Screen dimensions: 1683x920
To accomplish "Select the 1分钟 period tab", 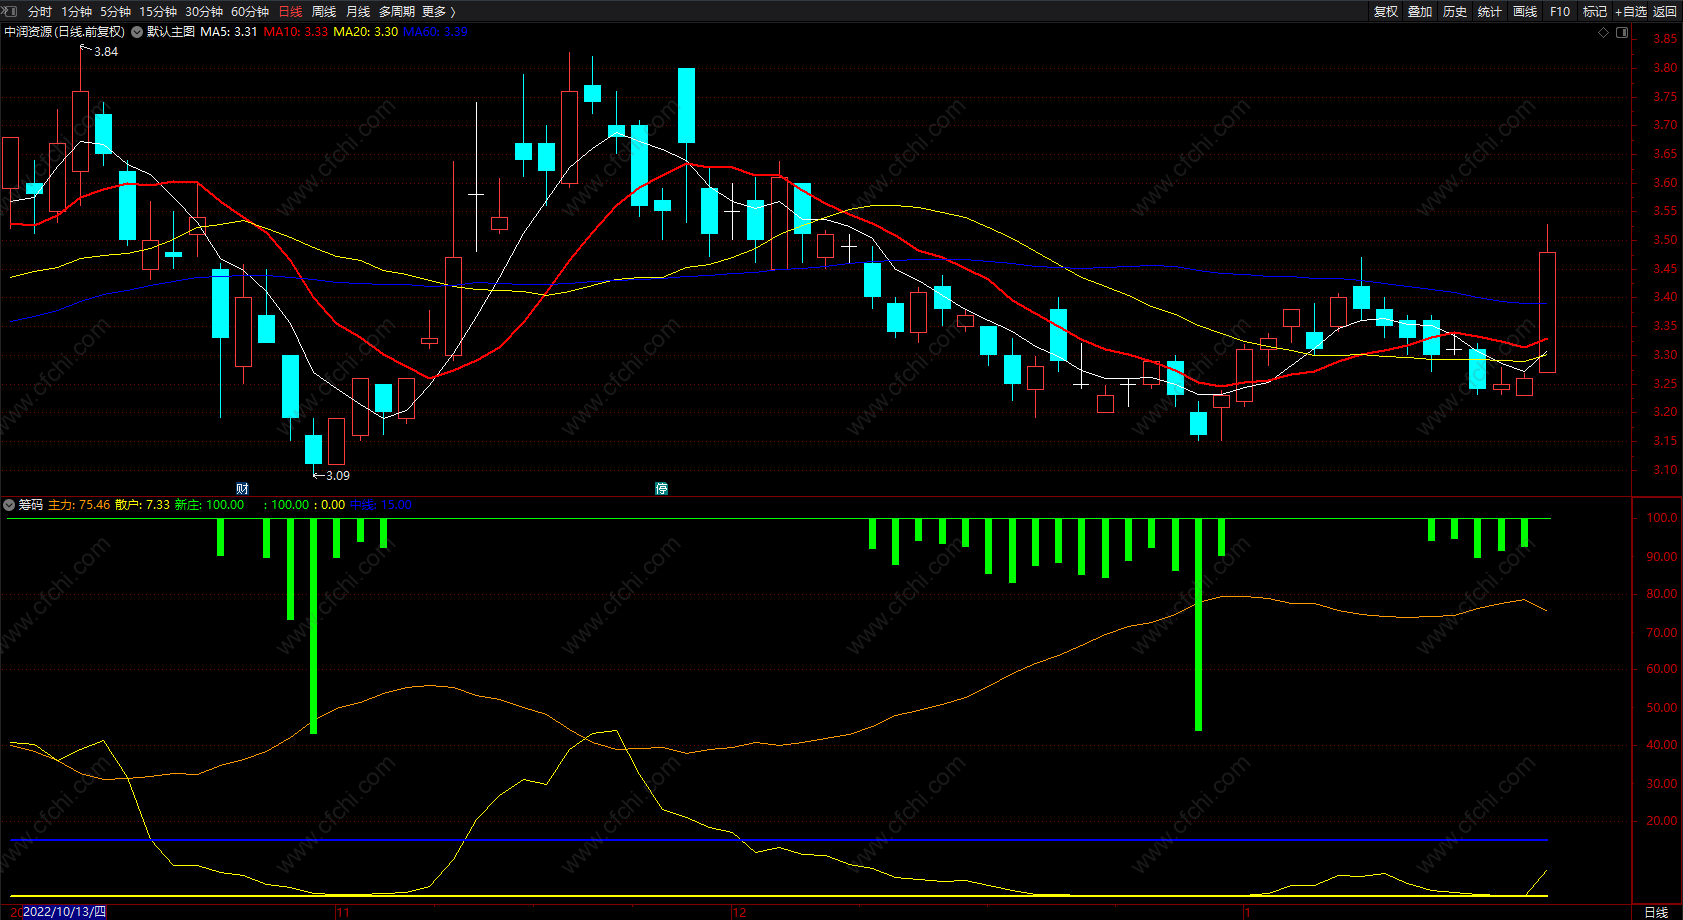I will coord(76,11).
